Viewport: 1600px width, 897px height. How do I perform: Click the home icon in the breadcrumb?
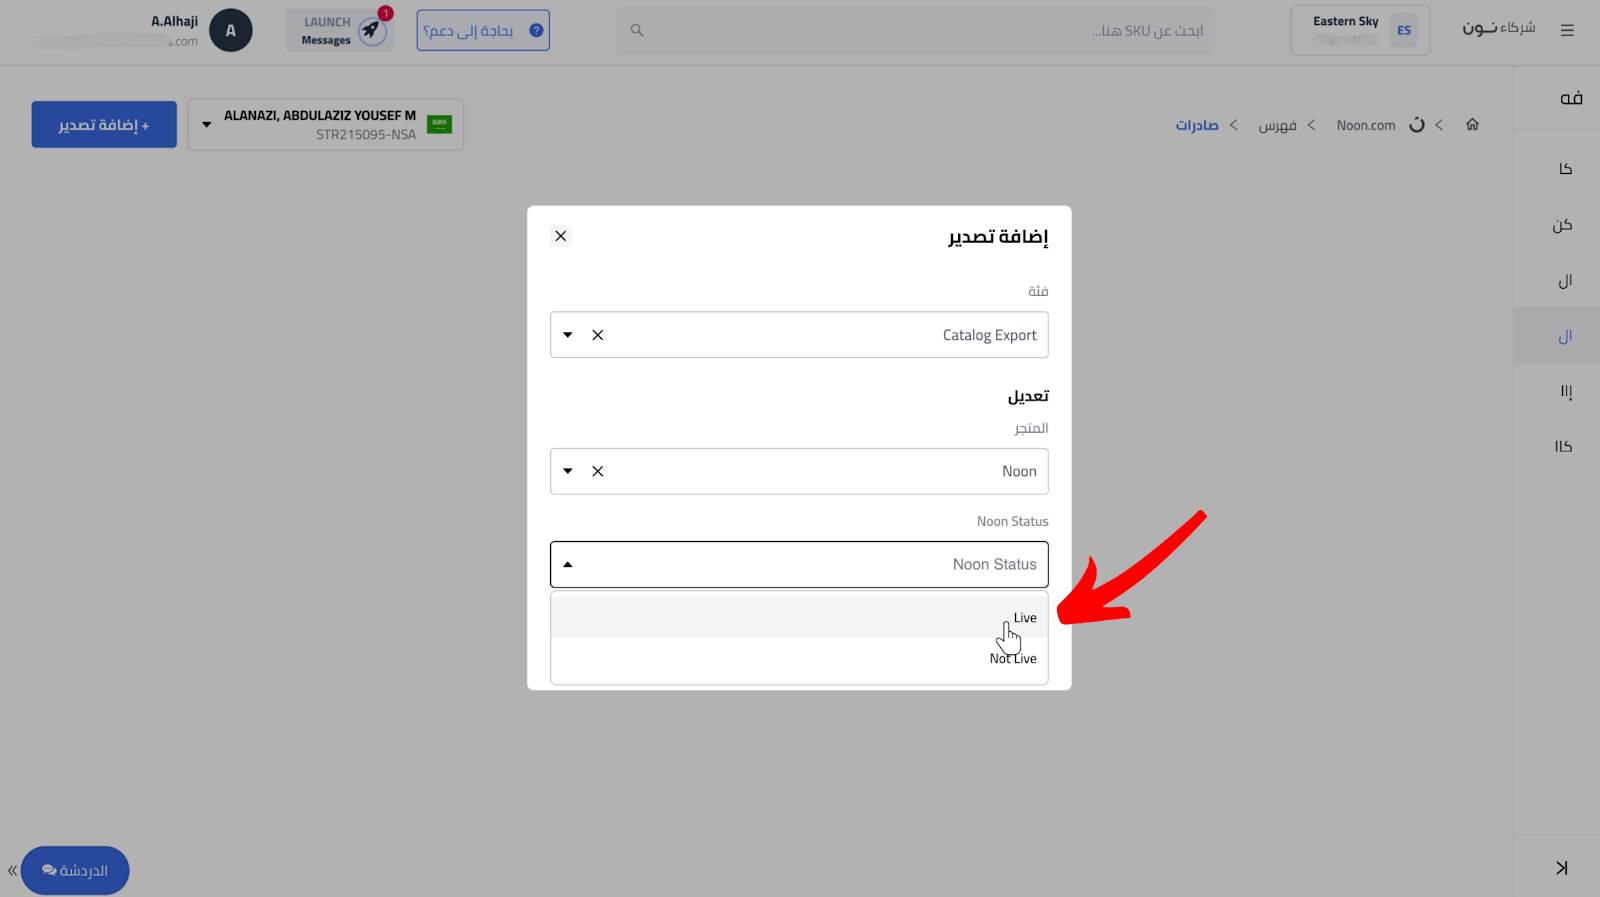1472,125
